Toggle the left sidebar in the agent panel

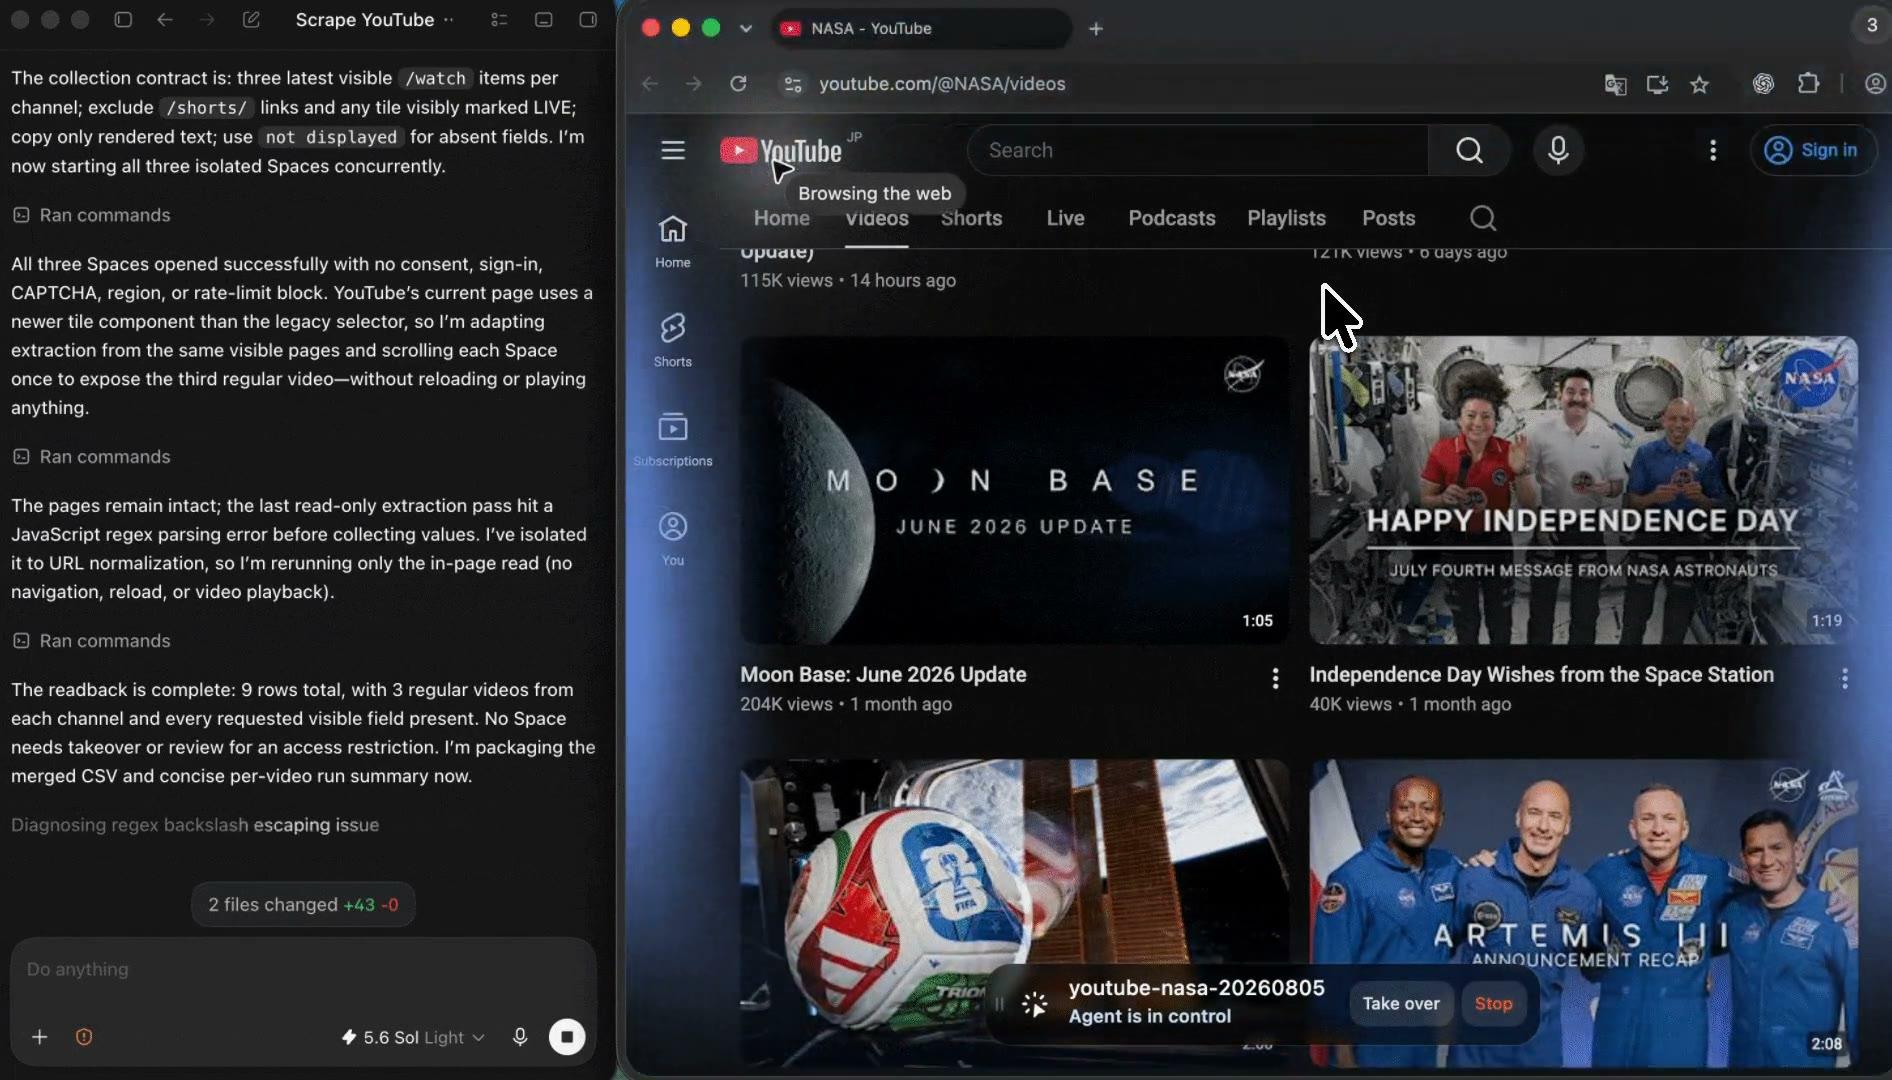pos(123,20)
